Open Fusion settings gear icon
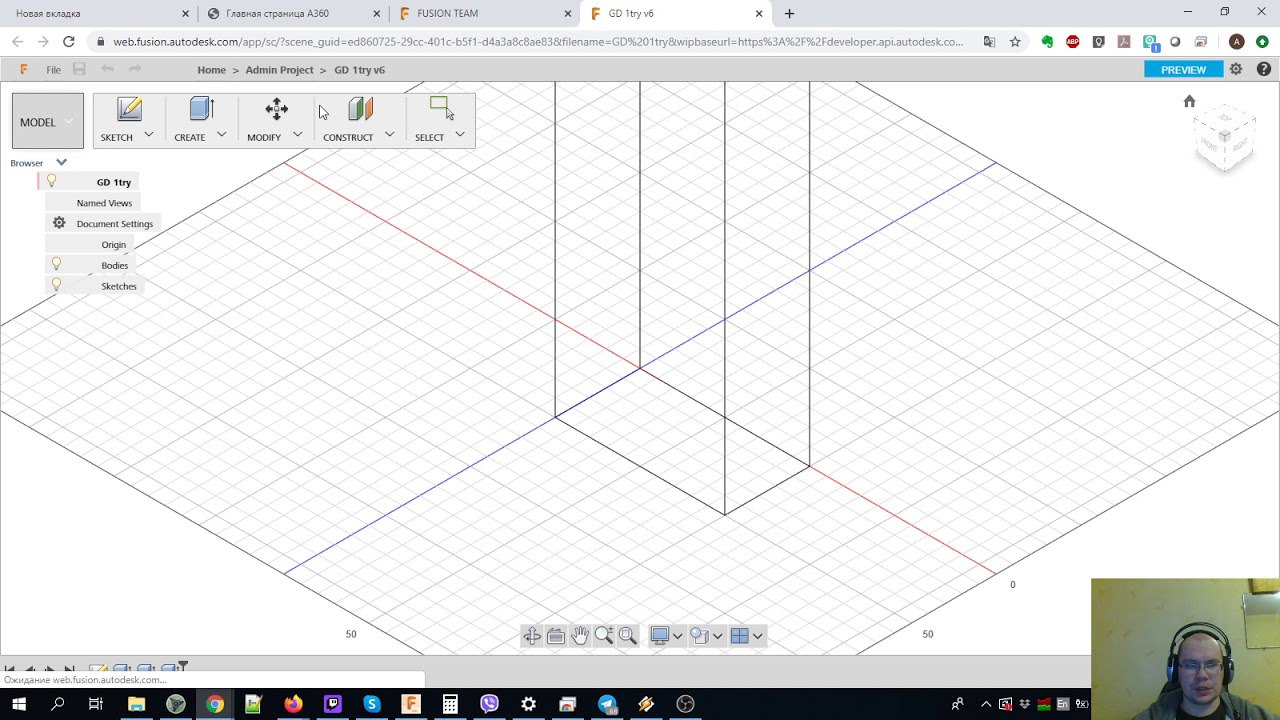 [1236, 69]
